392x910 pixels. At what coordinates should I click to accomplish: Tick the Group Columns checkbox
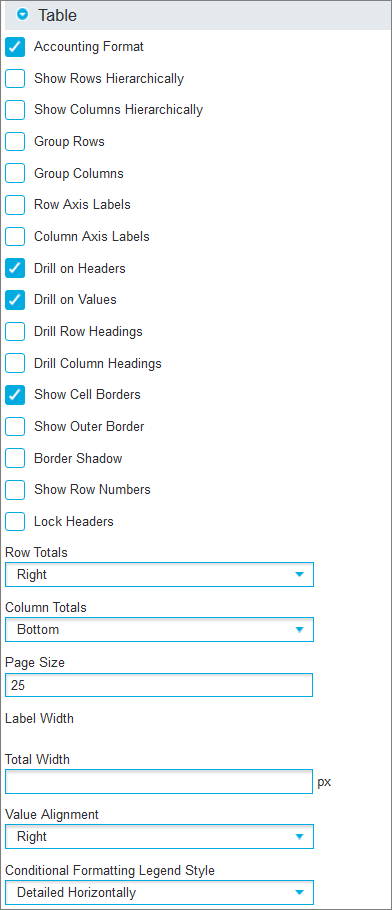point(15,173)
